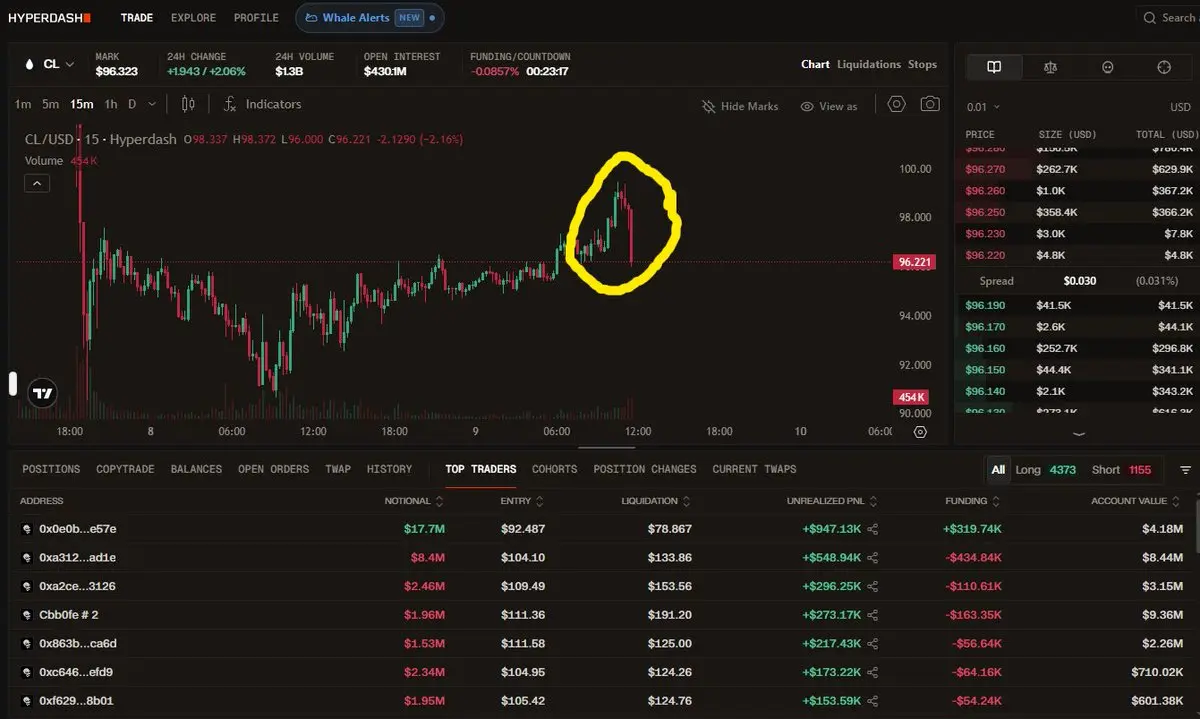Select the 5m timeframe
1200x719 pixels.
pos(51,104)
